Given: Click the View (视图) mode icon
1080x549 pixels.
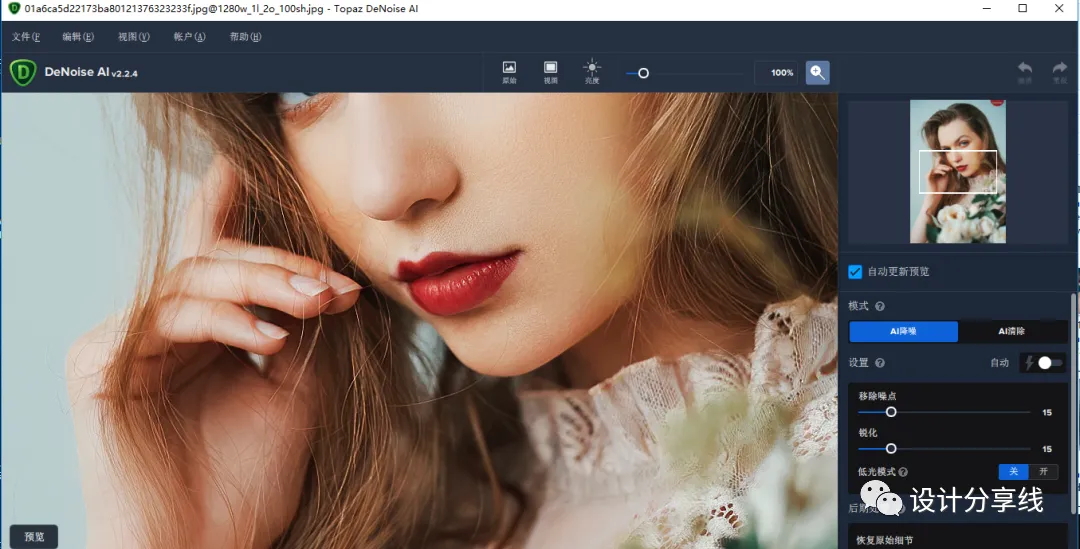Looking at the screenshot, I should (550, 71).
